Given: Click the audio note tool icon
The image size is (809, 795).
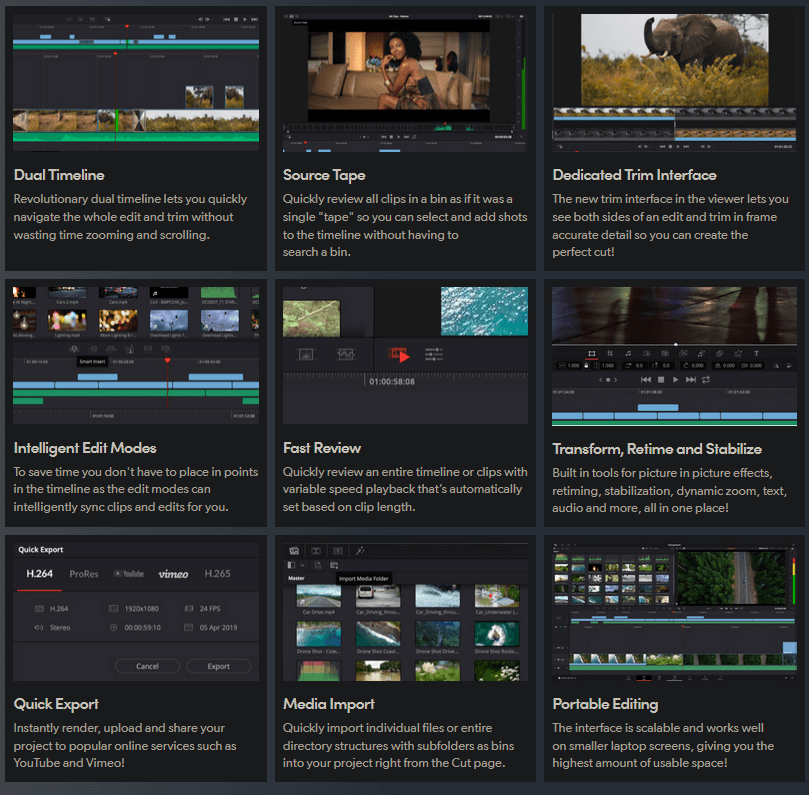Looking at the screenshot, I should click(630, 353).
